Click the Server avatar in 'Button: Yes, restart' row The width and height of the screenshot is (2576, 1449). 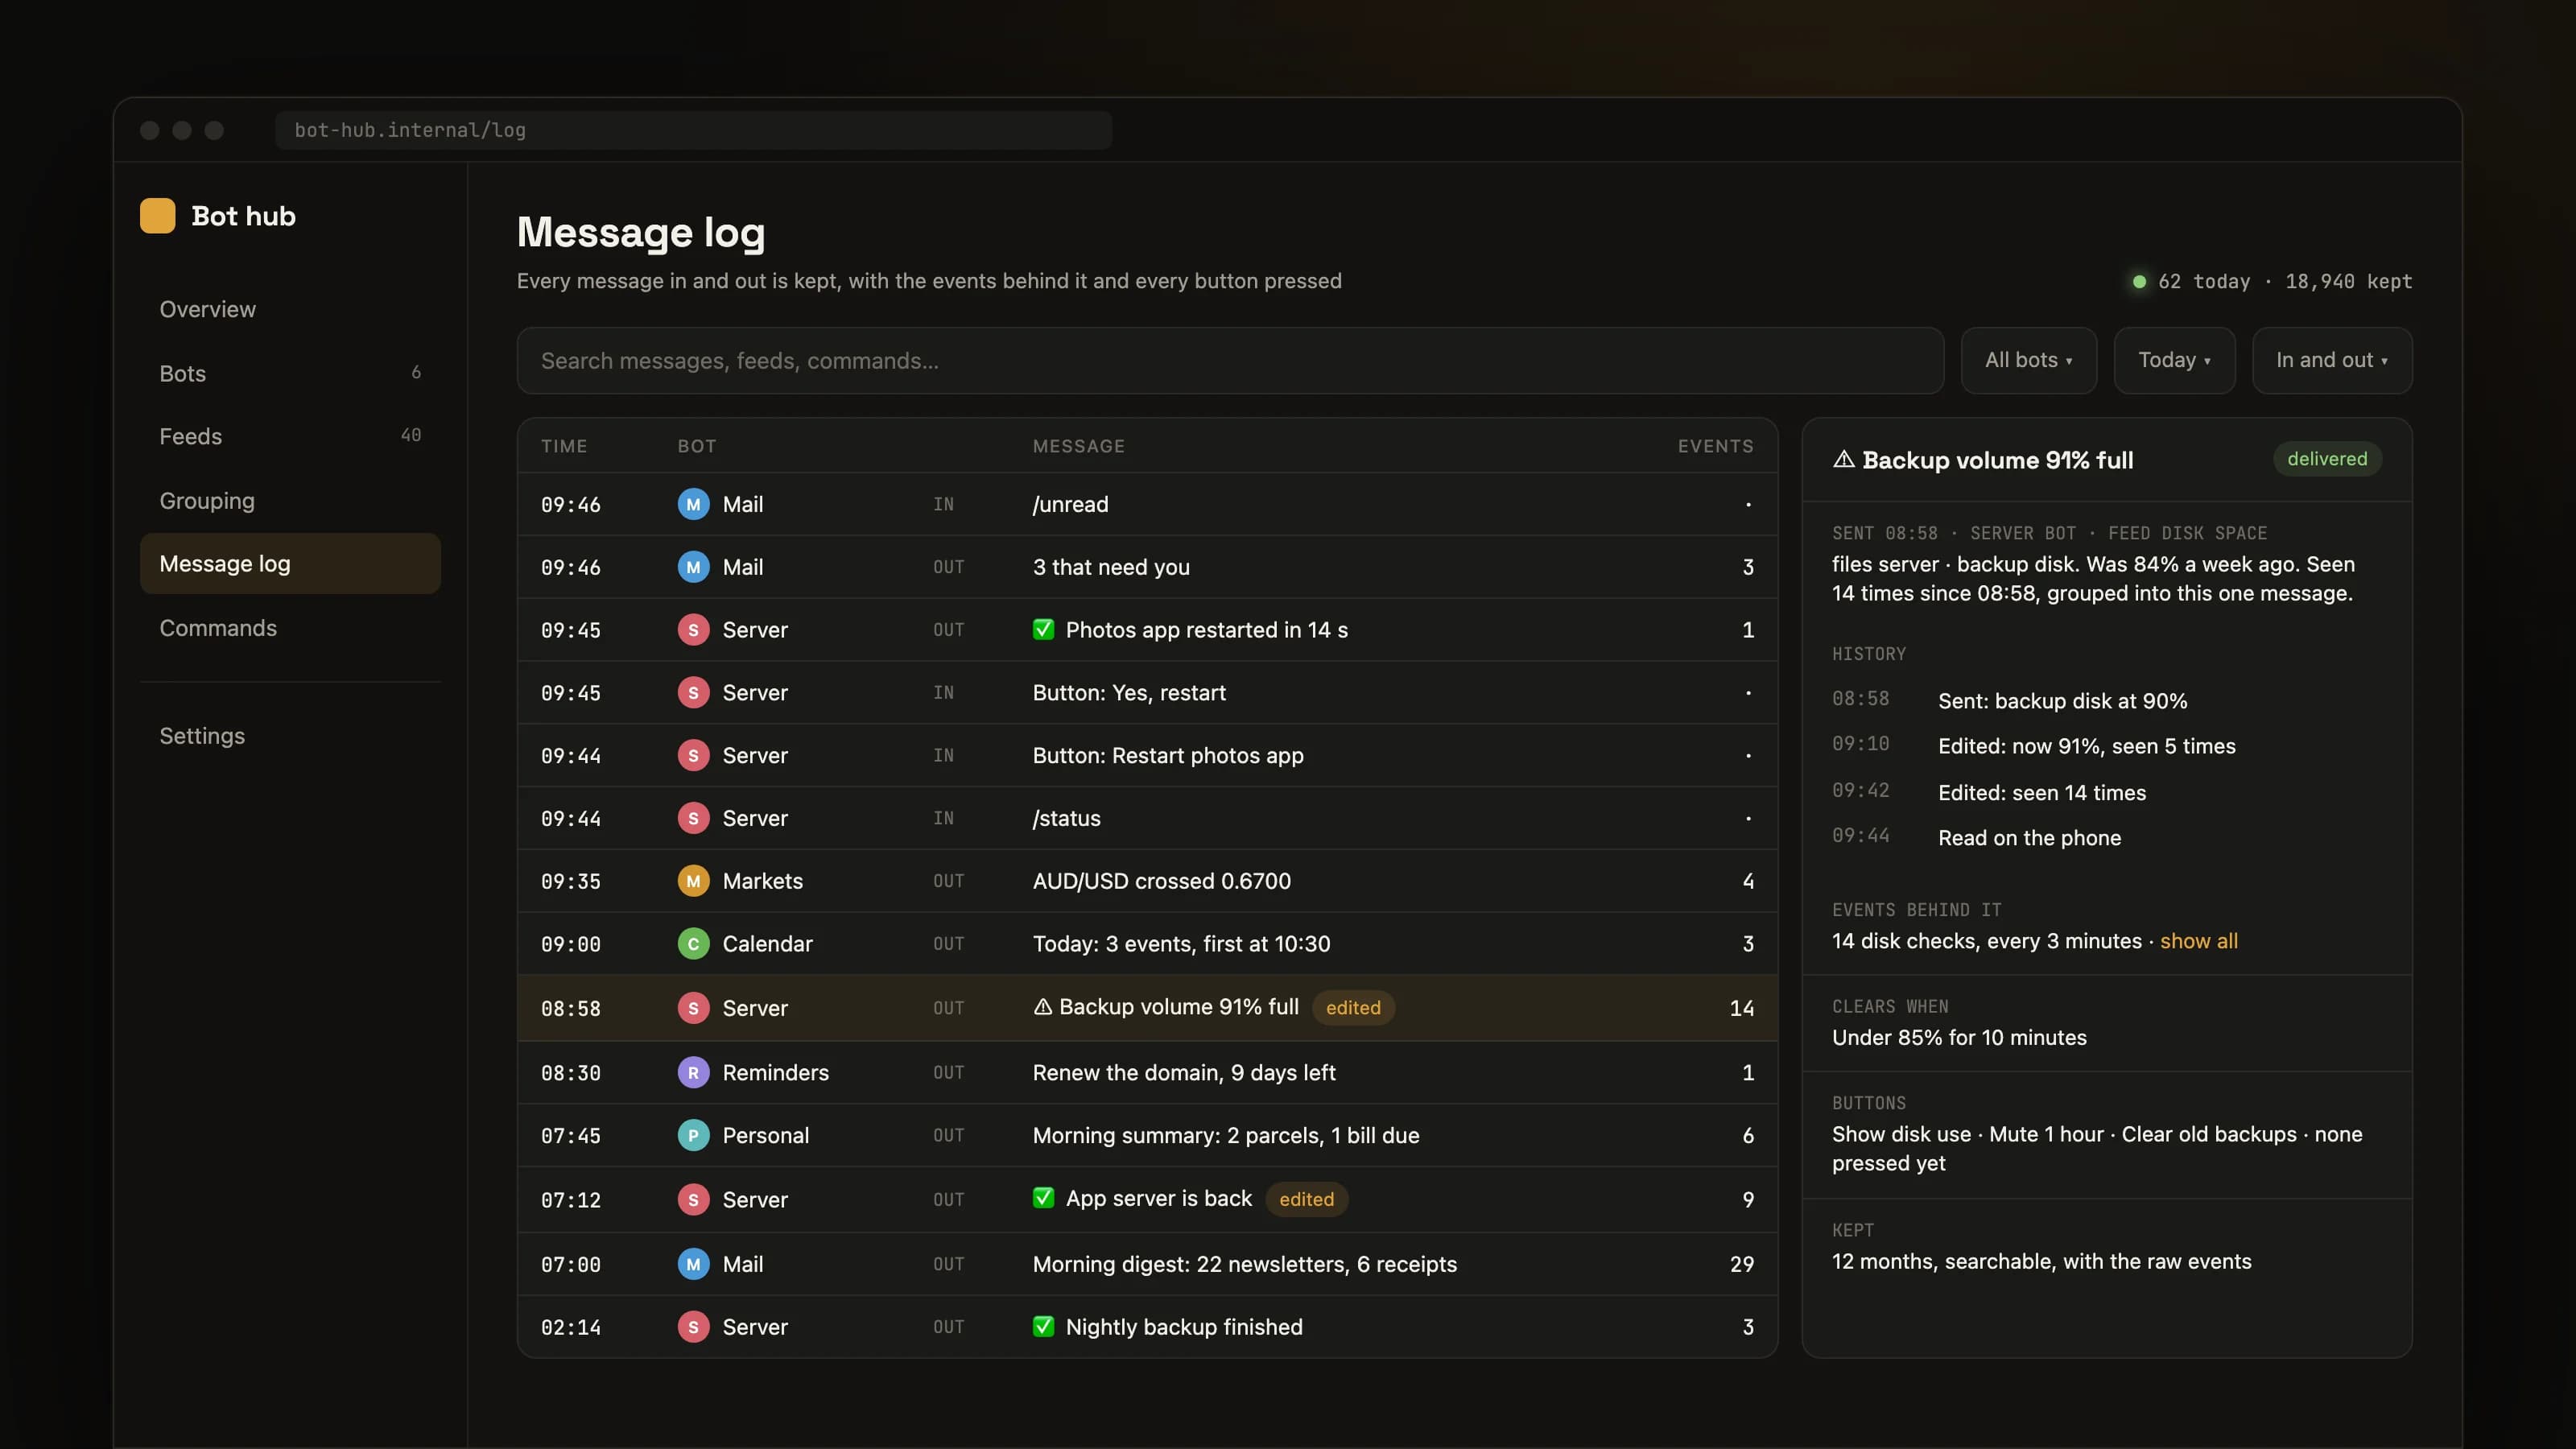pyautogui.click(x=693, y=693)
